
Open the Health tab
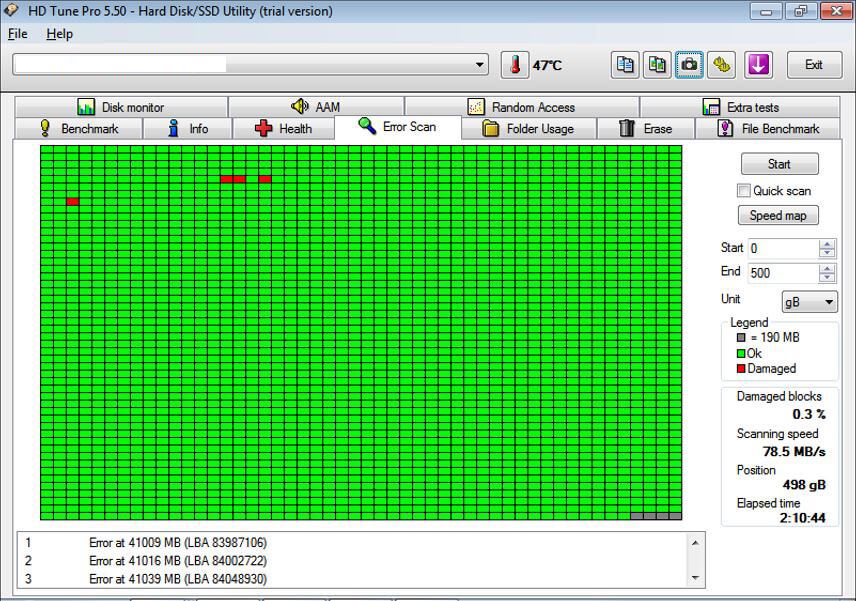click(x=283, y=129)
